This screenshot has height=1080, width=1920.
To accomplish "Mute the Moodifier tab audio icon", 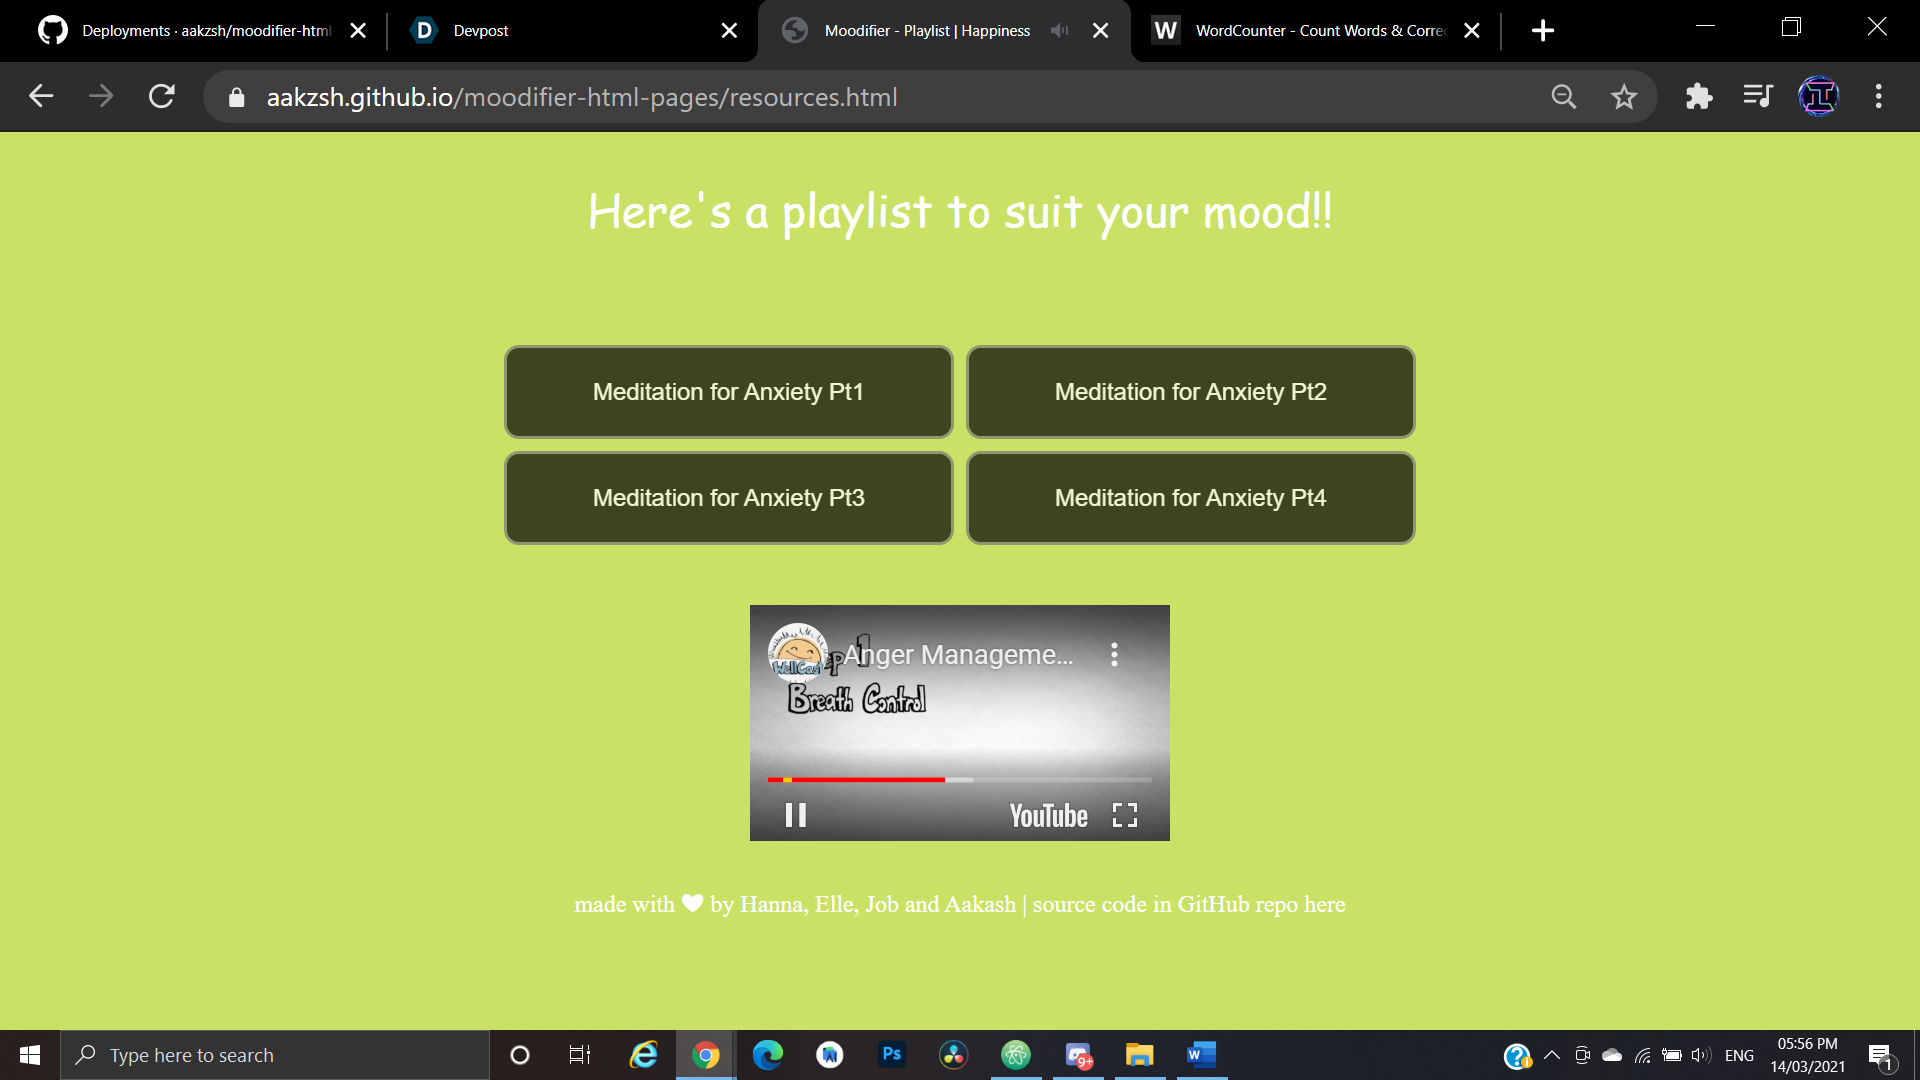I will tap(1059, 31).
